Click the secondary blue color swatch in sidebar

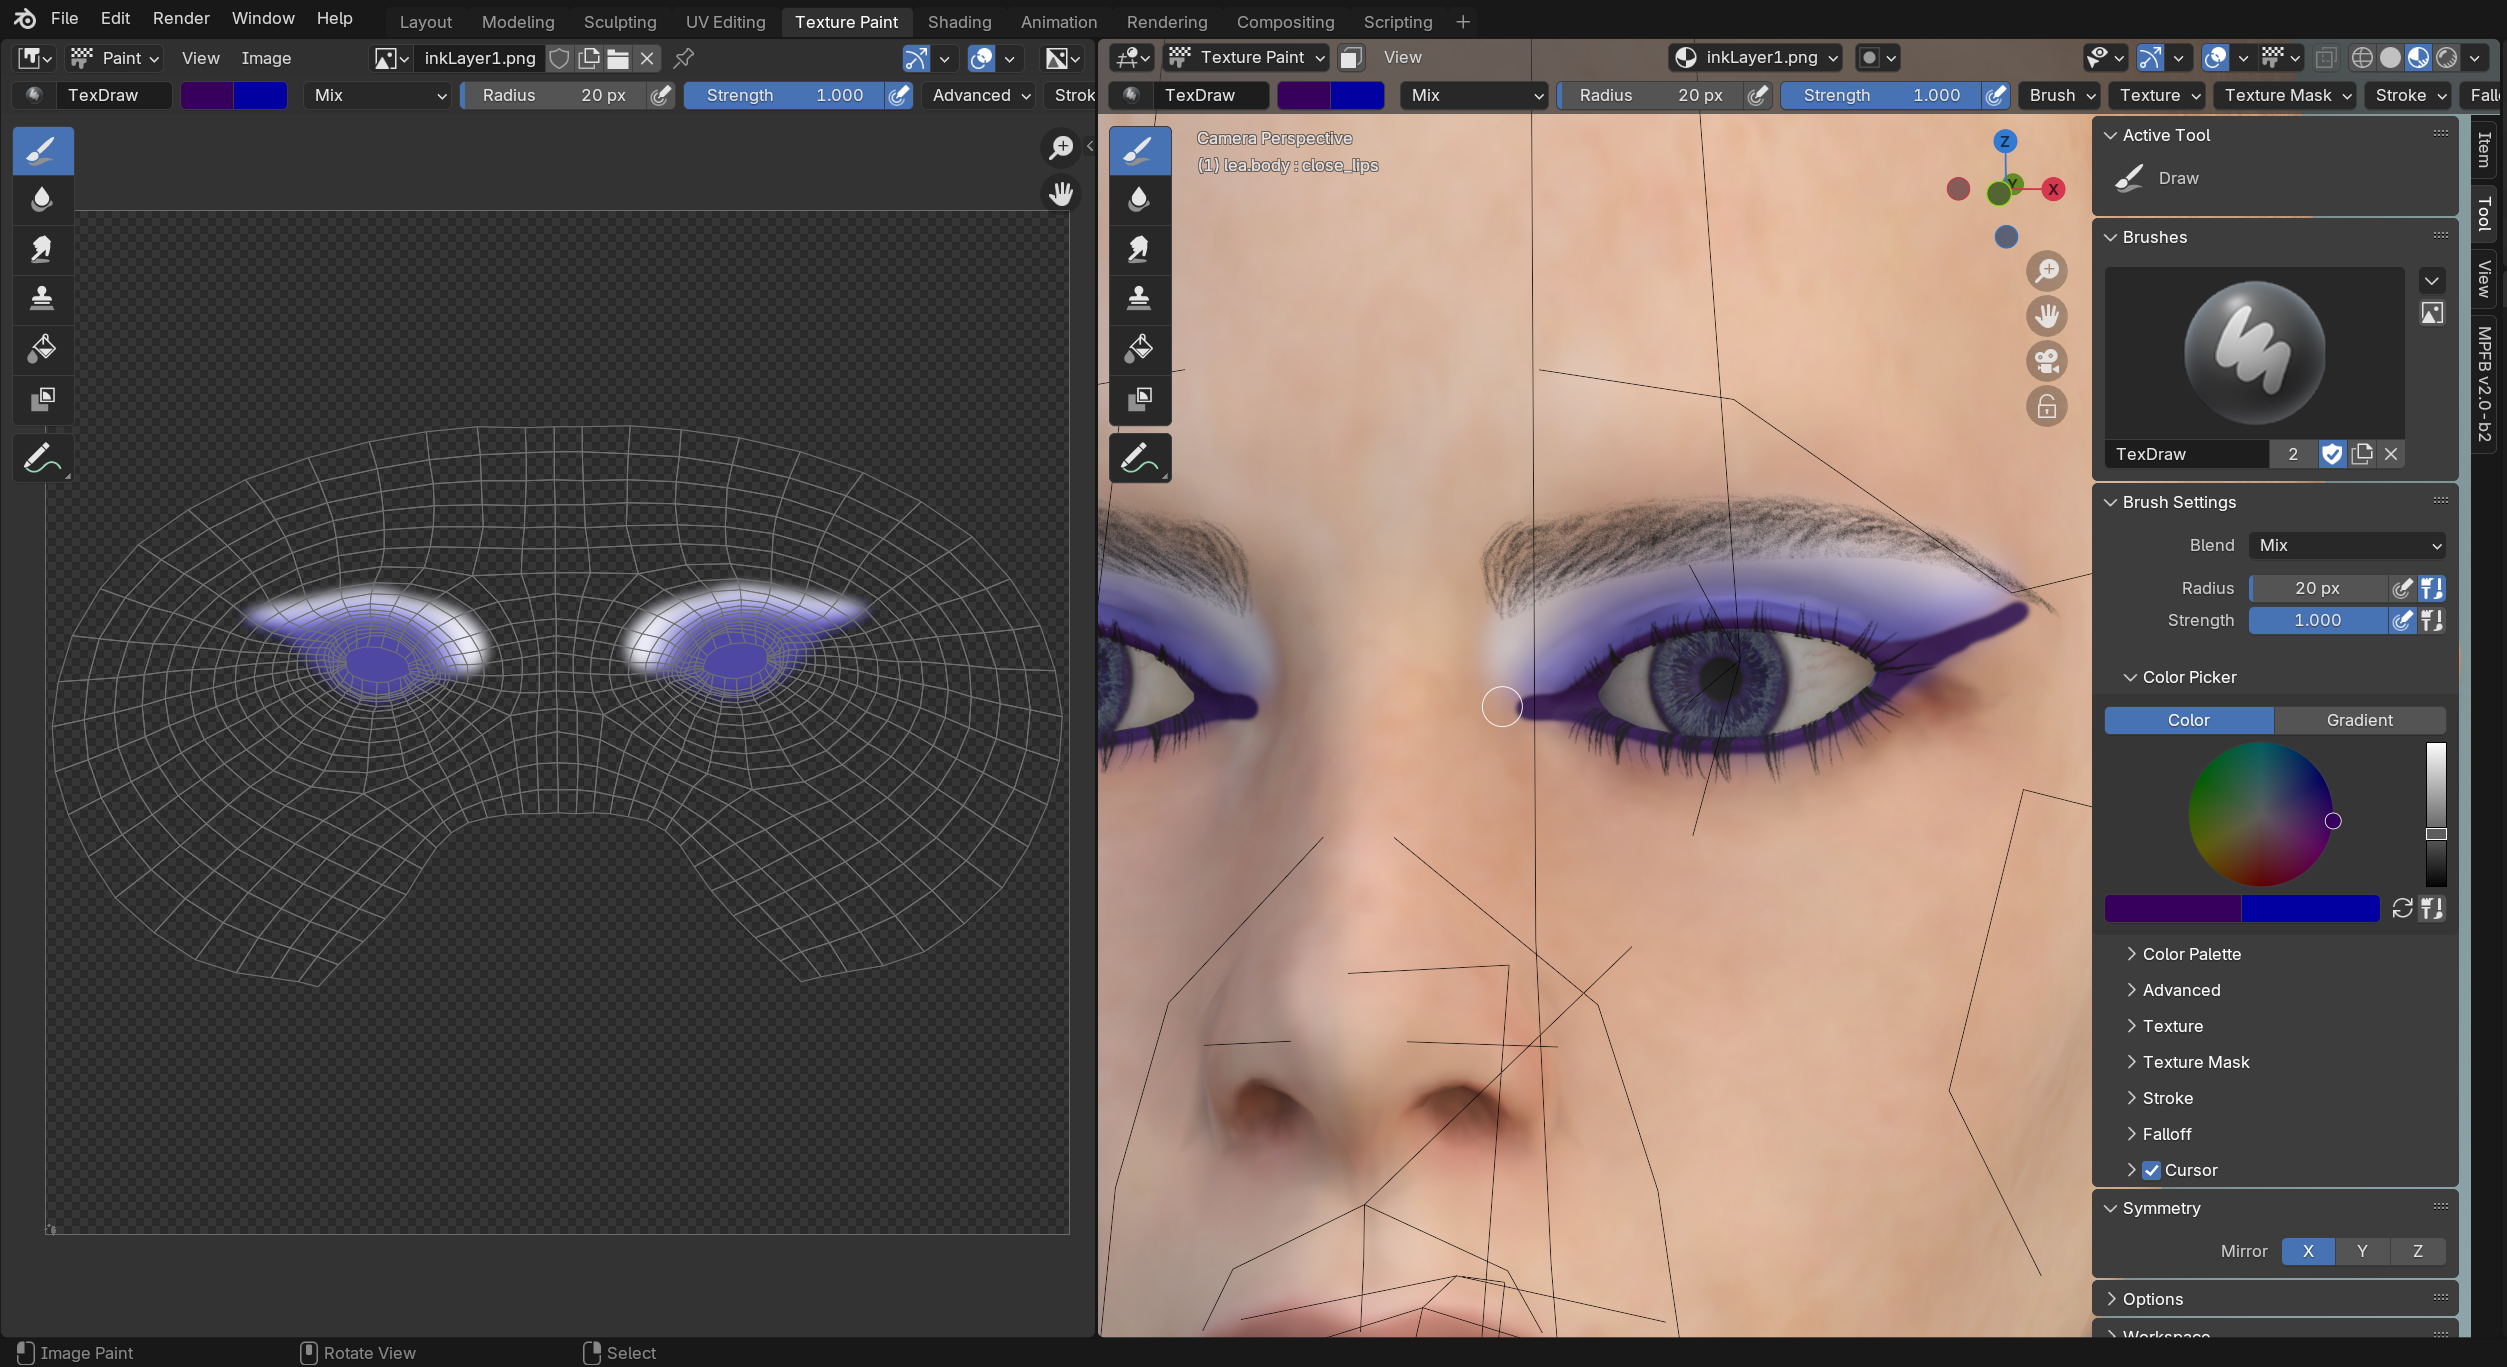click(x=2310, y=908)
